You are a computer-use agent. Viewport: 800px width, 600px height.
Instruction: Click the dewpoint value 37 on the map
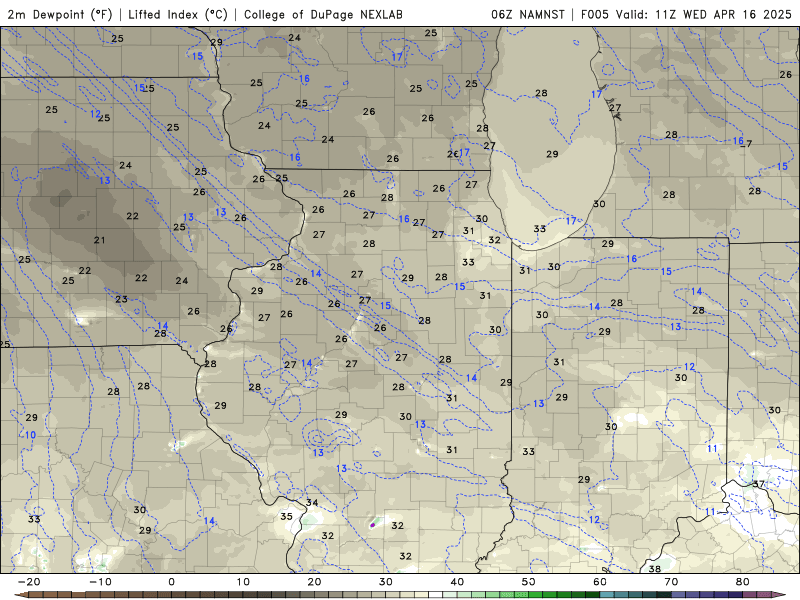pos(759,484)
